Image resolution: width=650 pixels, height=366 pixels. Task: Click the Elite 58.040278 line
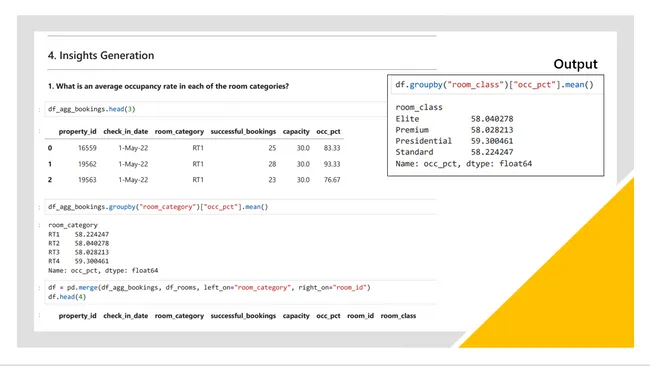(x=454, y=119)
